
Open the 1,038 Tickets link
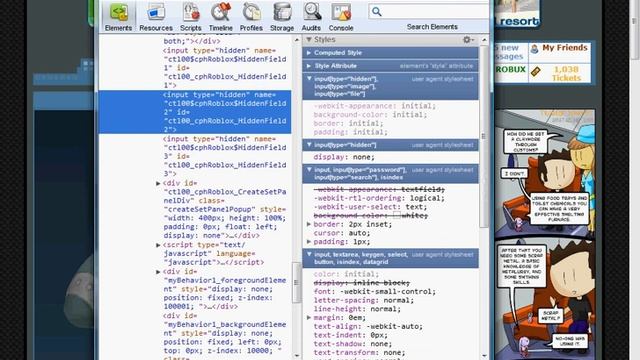[566, 73]
